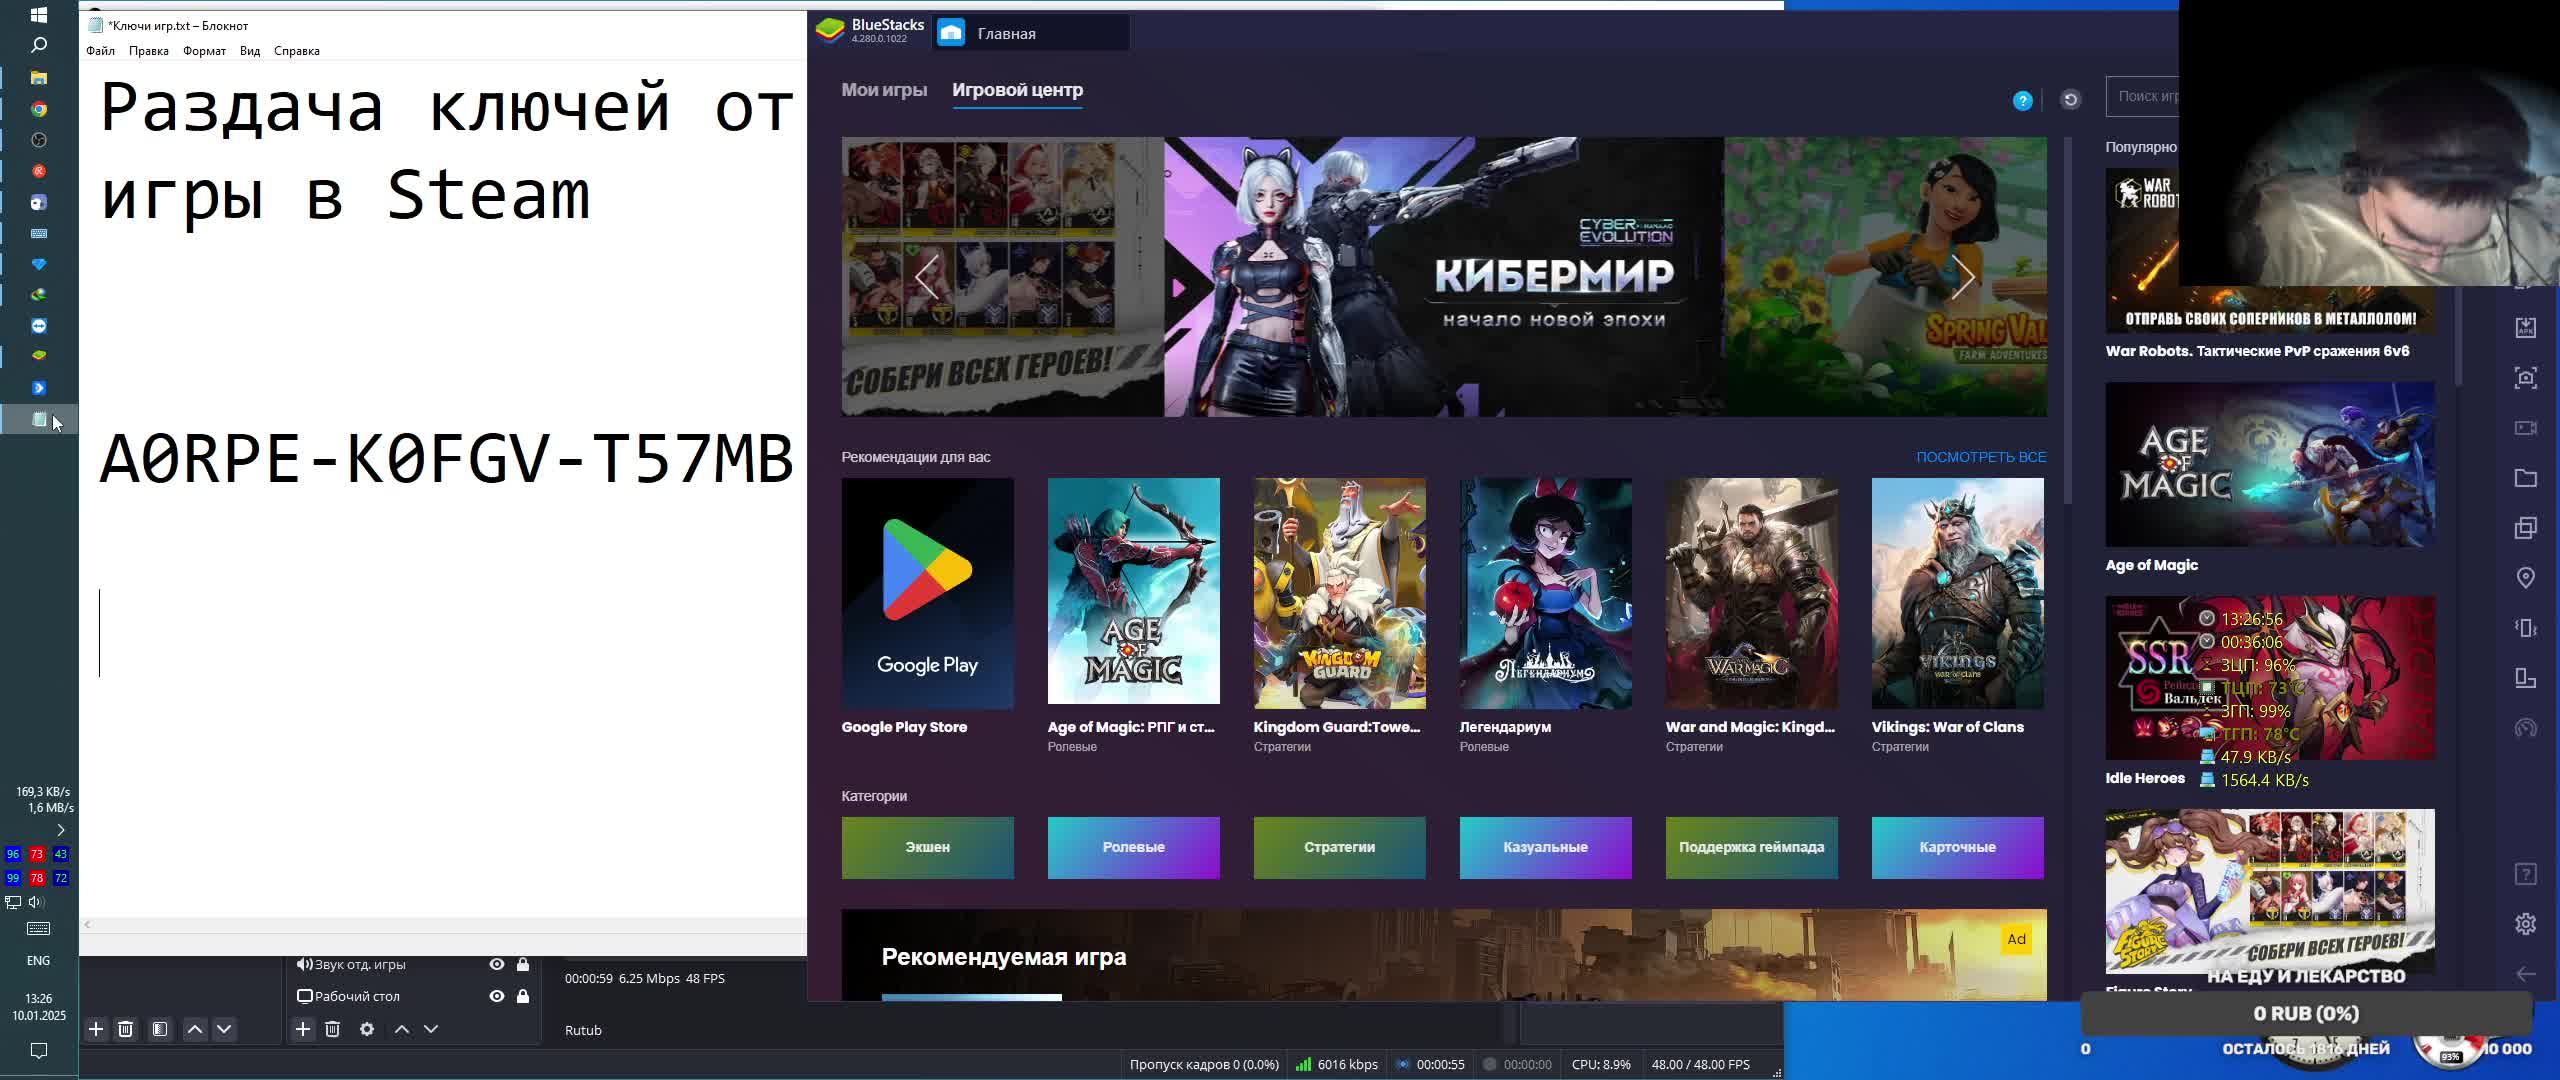Open the Формат menu in Notepad

(204, 51)
